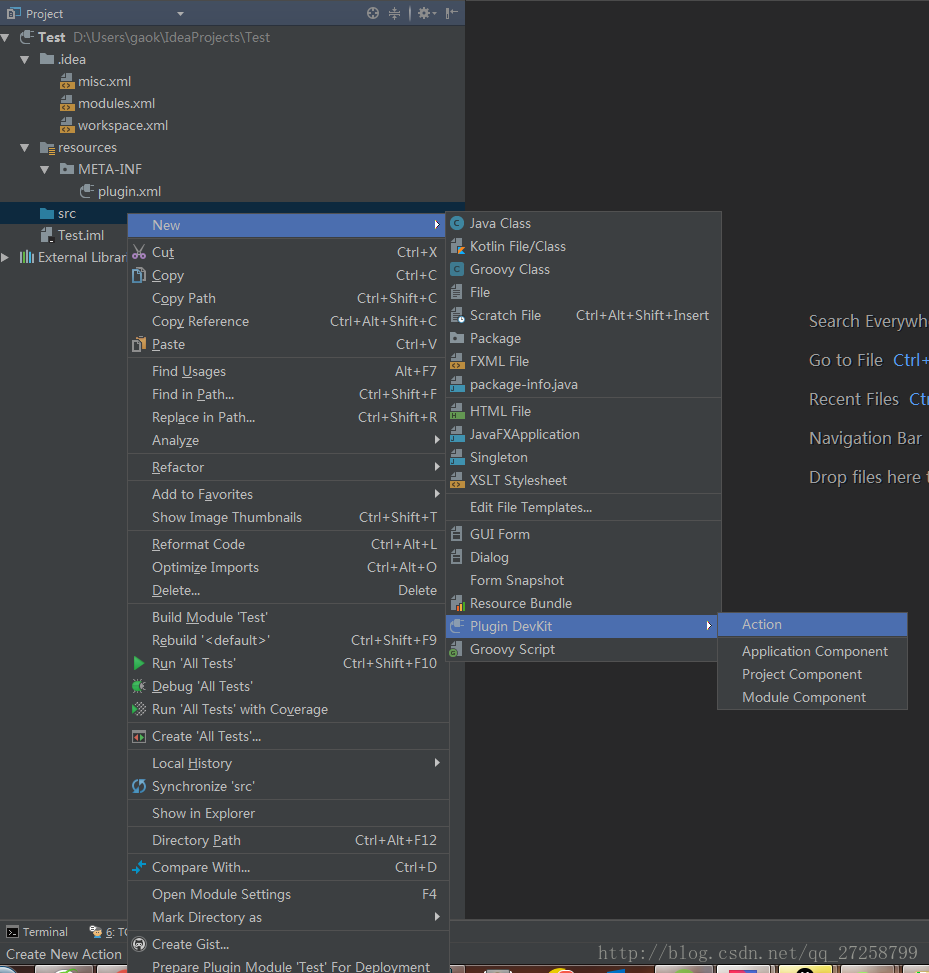The height and width of the screenshot is (973, 929).
Task: Open the Local History submenu
Action: click(288, 763)
